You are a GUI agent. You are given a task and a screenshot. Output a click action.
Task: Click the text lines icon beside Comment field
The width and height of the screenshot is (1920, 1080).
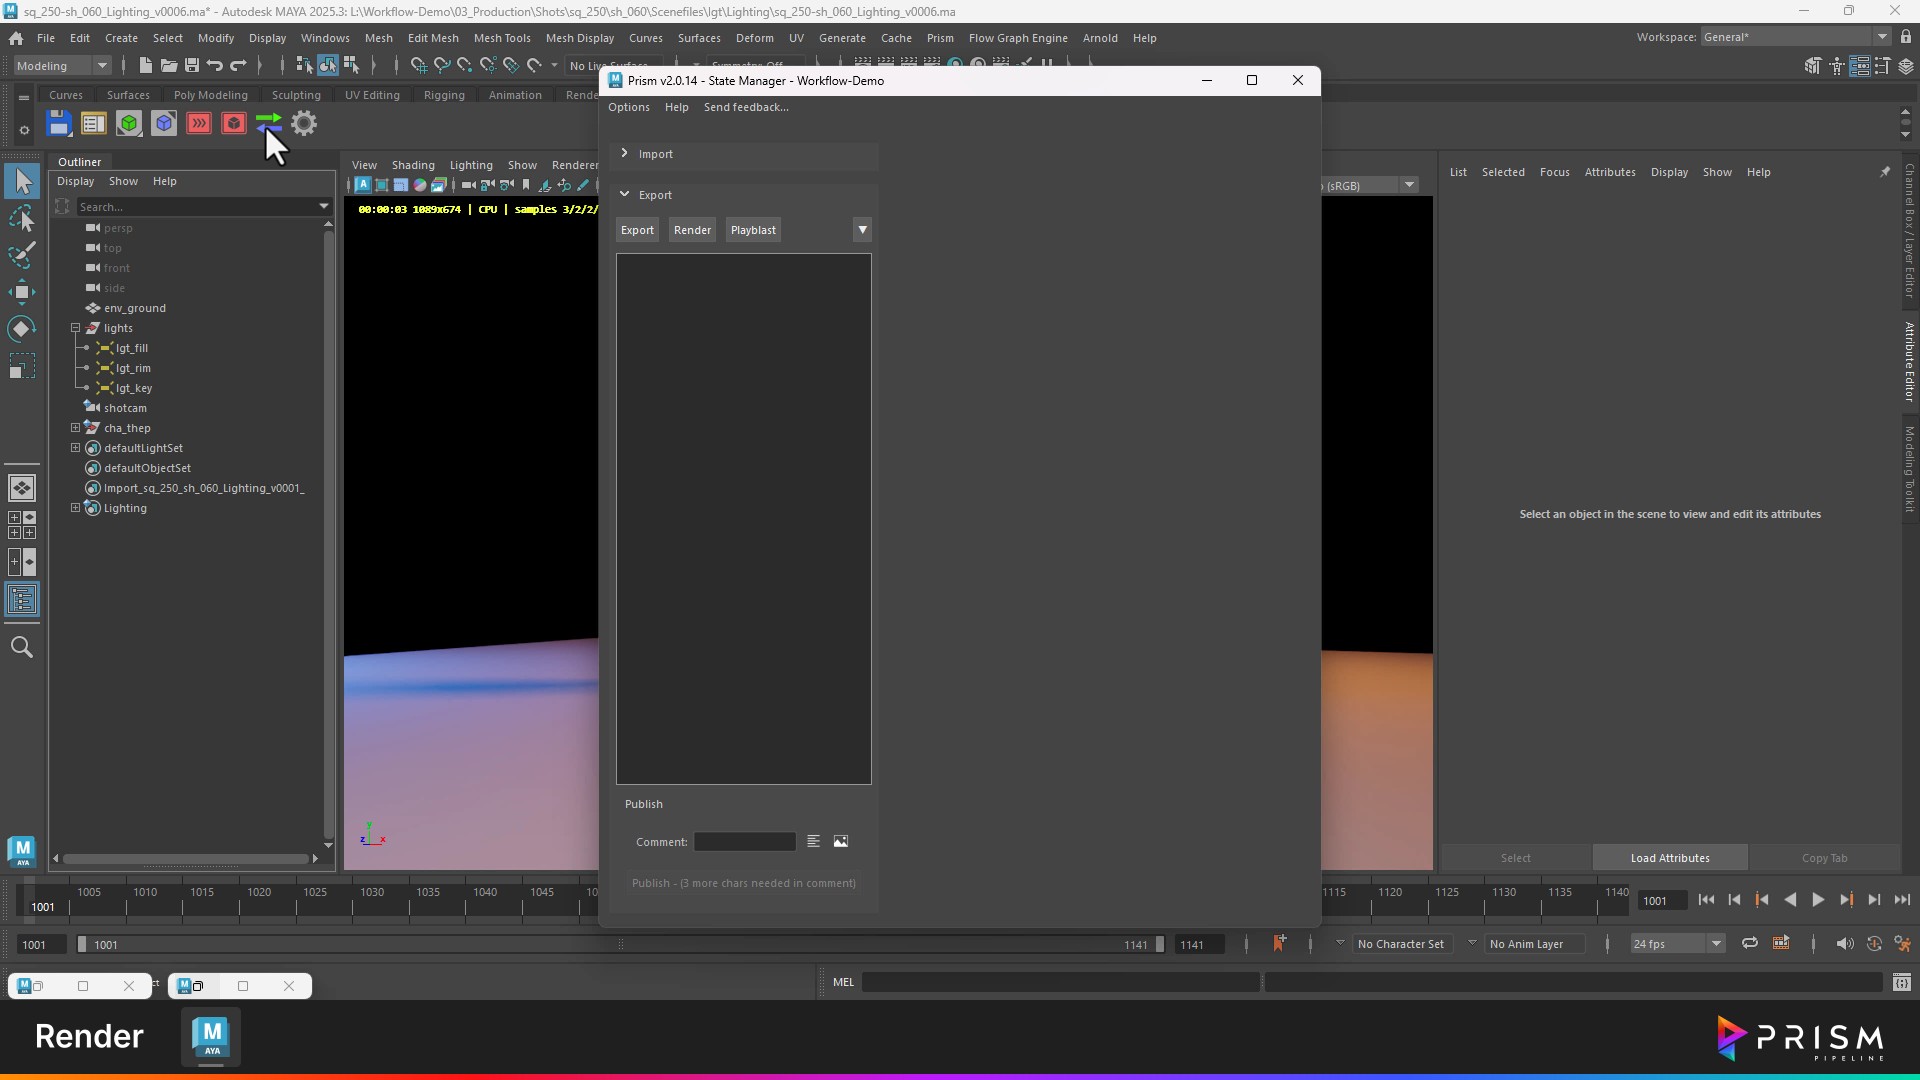pyautogui.click(x=814, y=842)
